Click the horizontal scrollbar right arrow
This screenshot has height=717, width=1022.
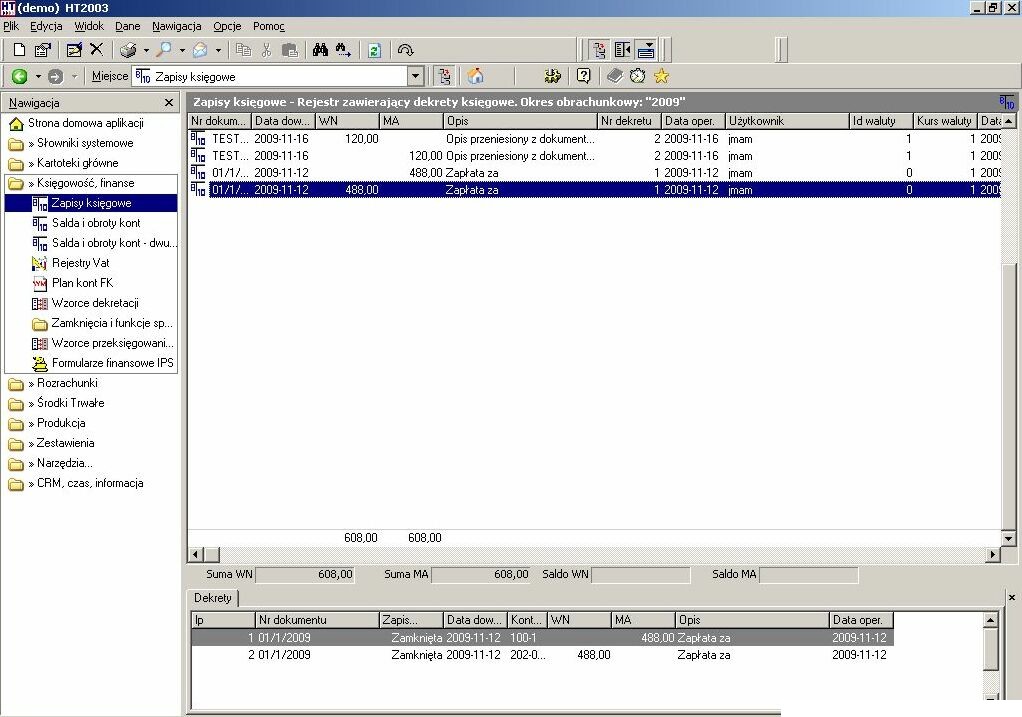[x=993, y=555]
